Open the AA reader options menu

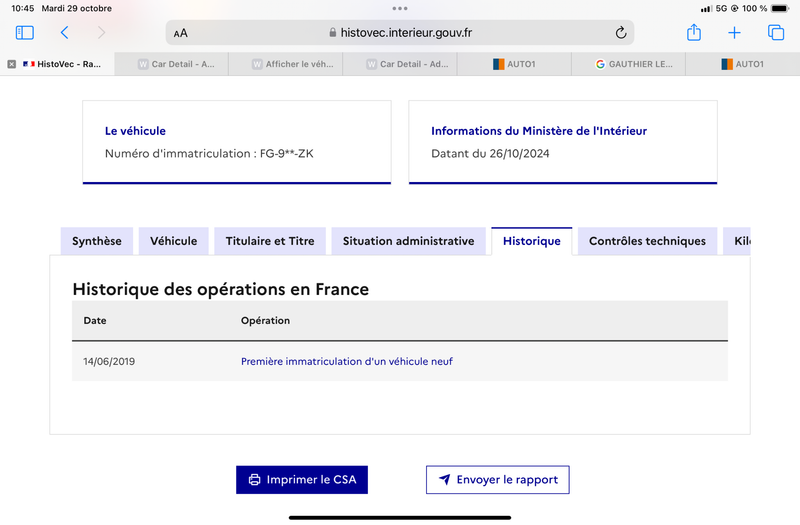click(x=181, y=33)
